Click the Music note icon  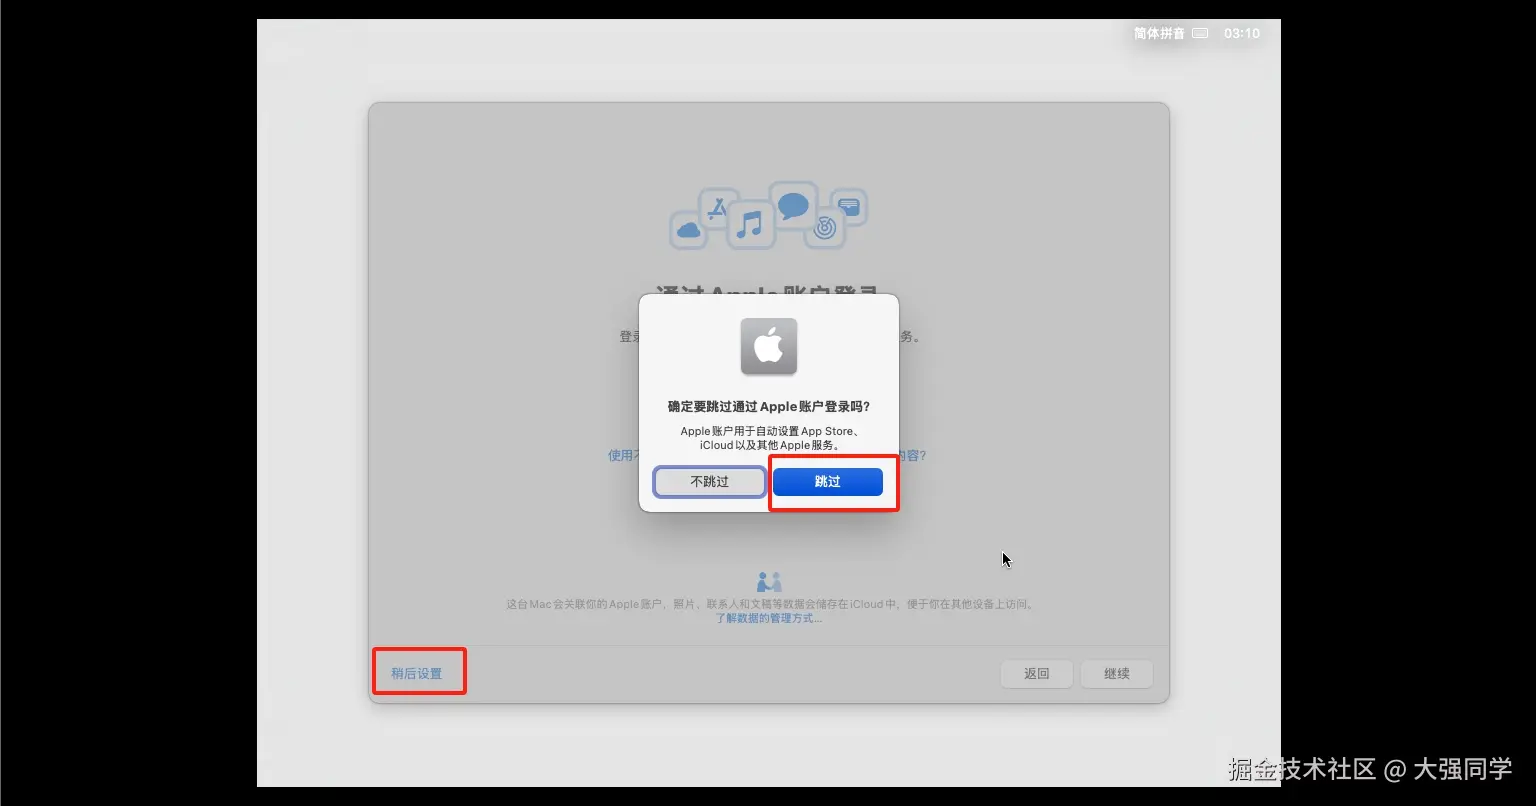(750, 224)
